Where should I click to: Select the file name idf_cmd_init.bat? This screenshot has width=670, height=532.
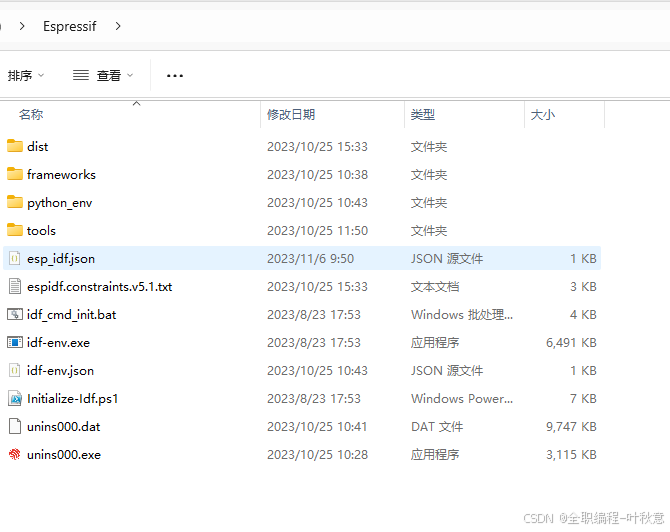click(x=71, y=315)
